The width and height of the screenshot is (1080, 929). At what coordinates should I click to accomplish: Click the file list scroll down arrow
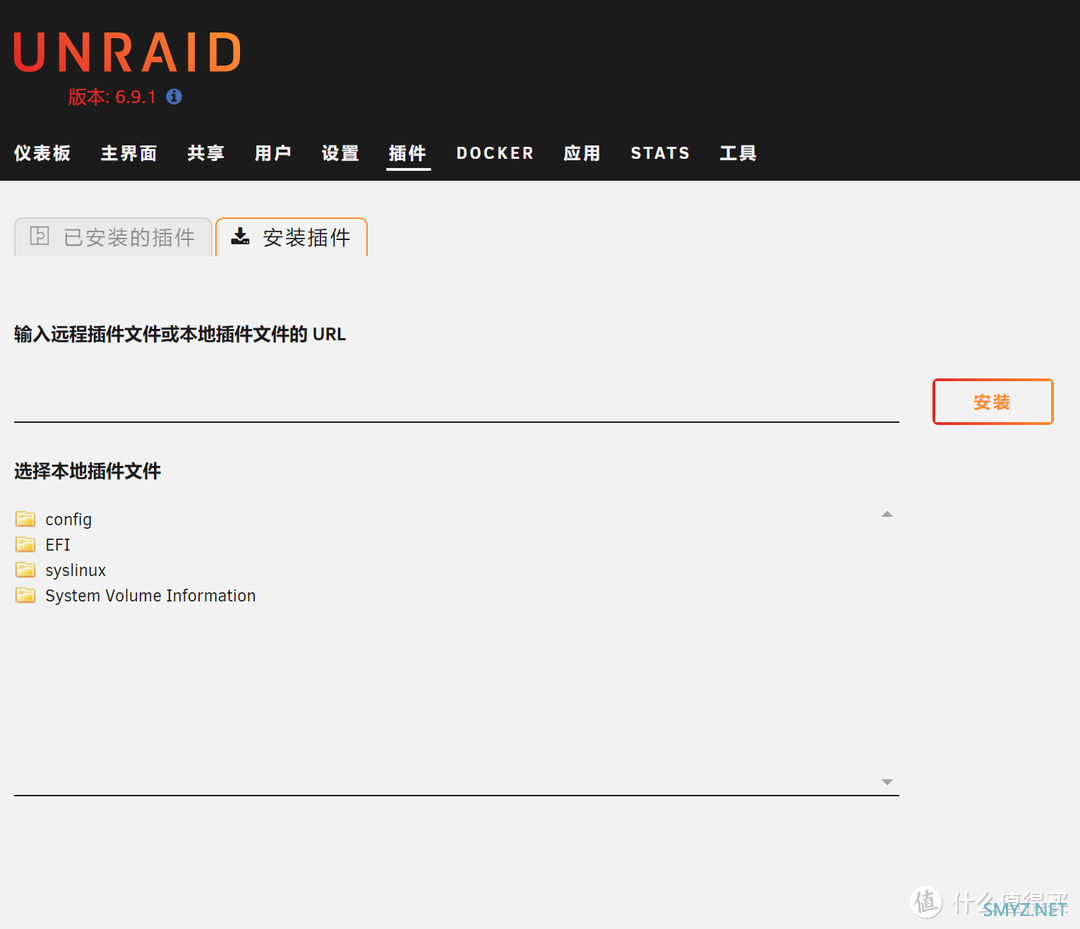click(x=887, y=782)
